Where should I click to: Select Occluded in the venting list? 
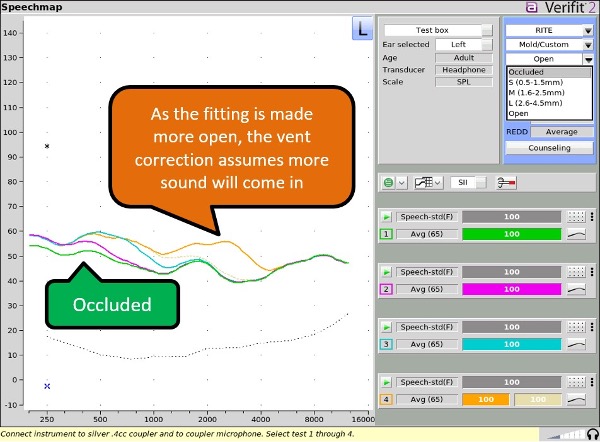click(x=549, y=72)
